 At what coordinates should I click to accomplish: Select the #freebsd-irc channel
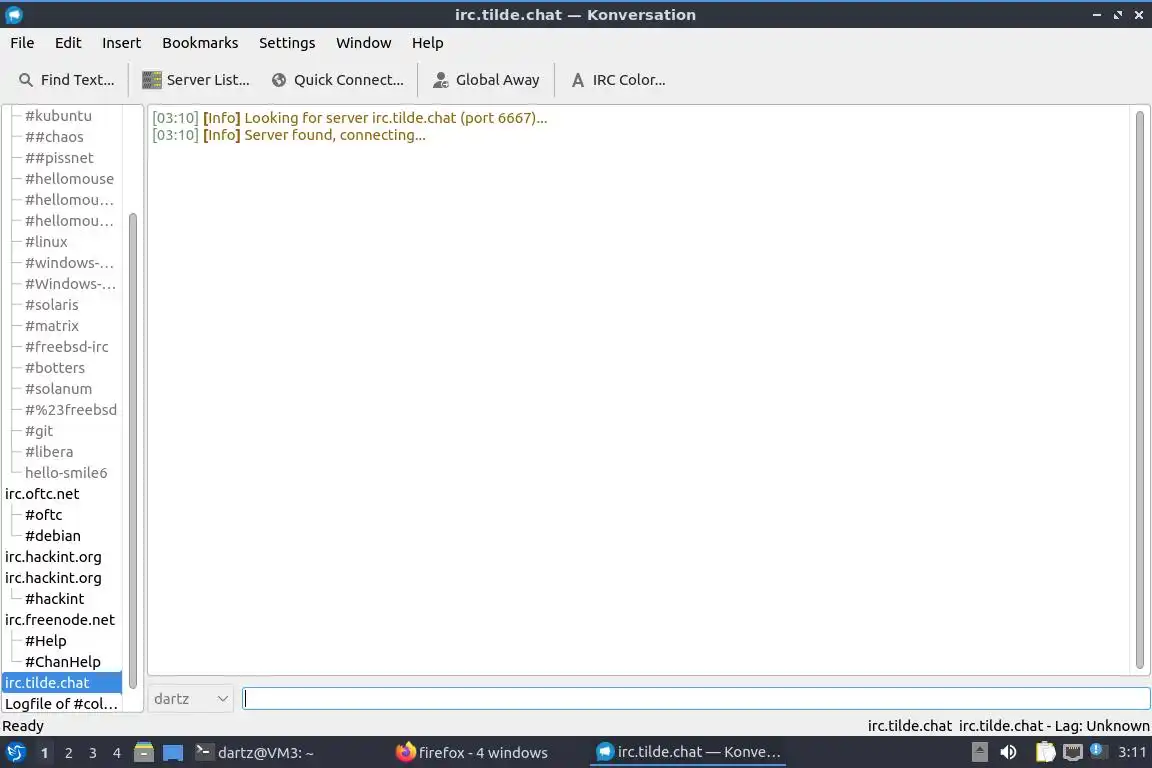point(66,347)
